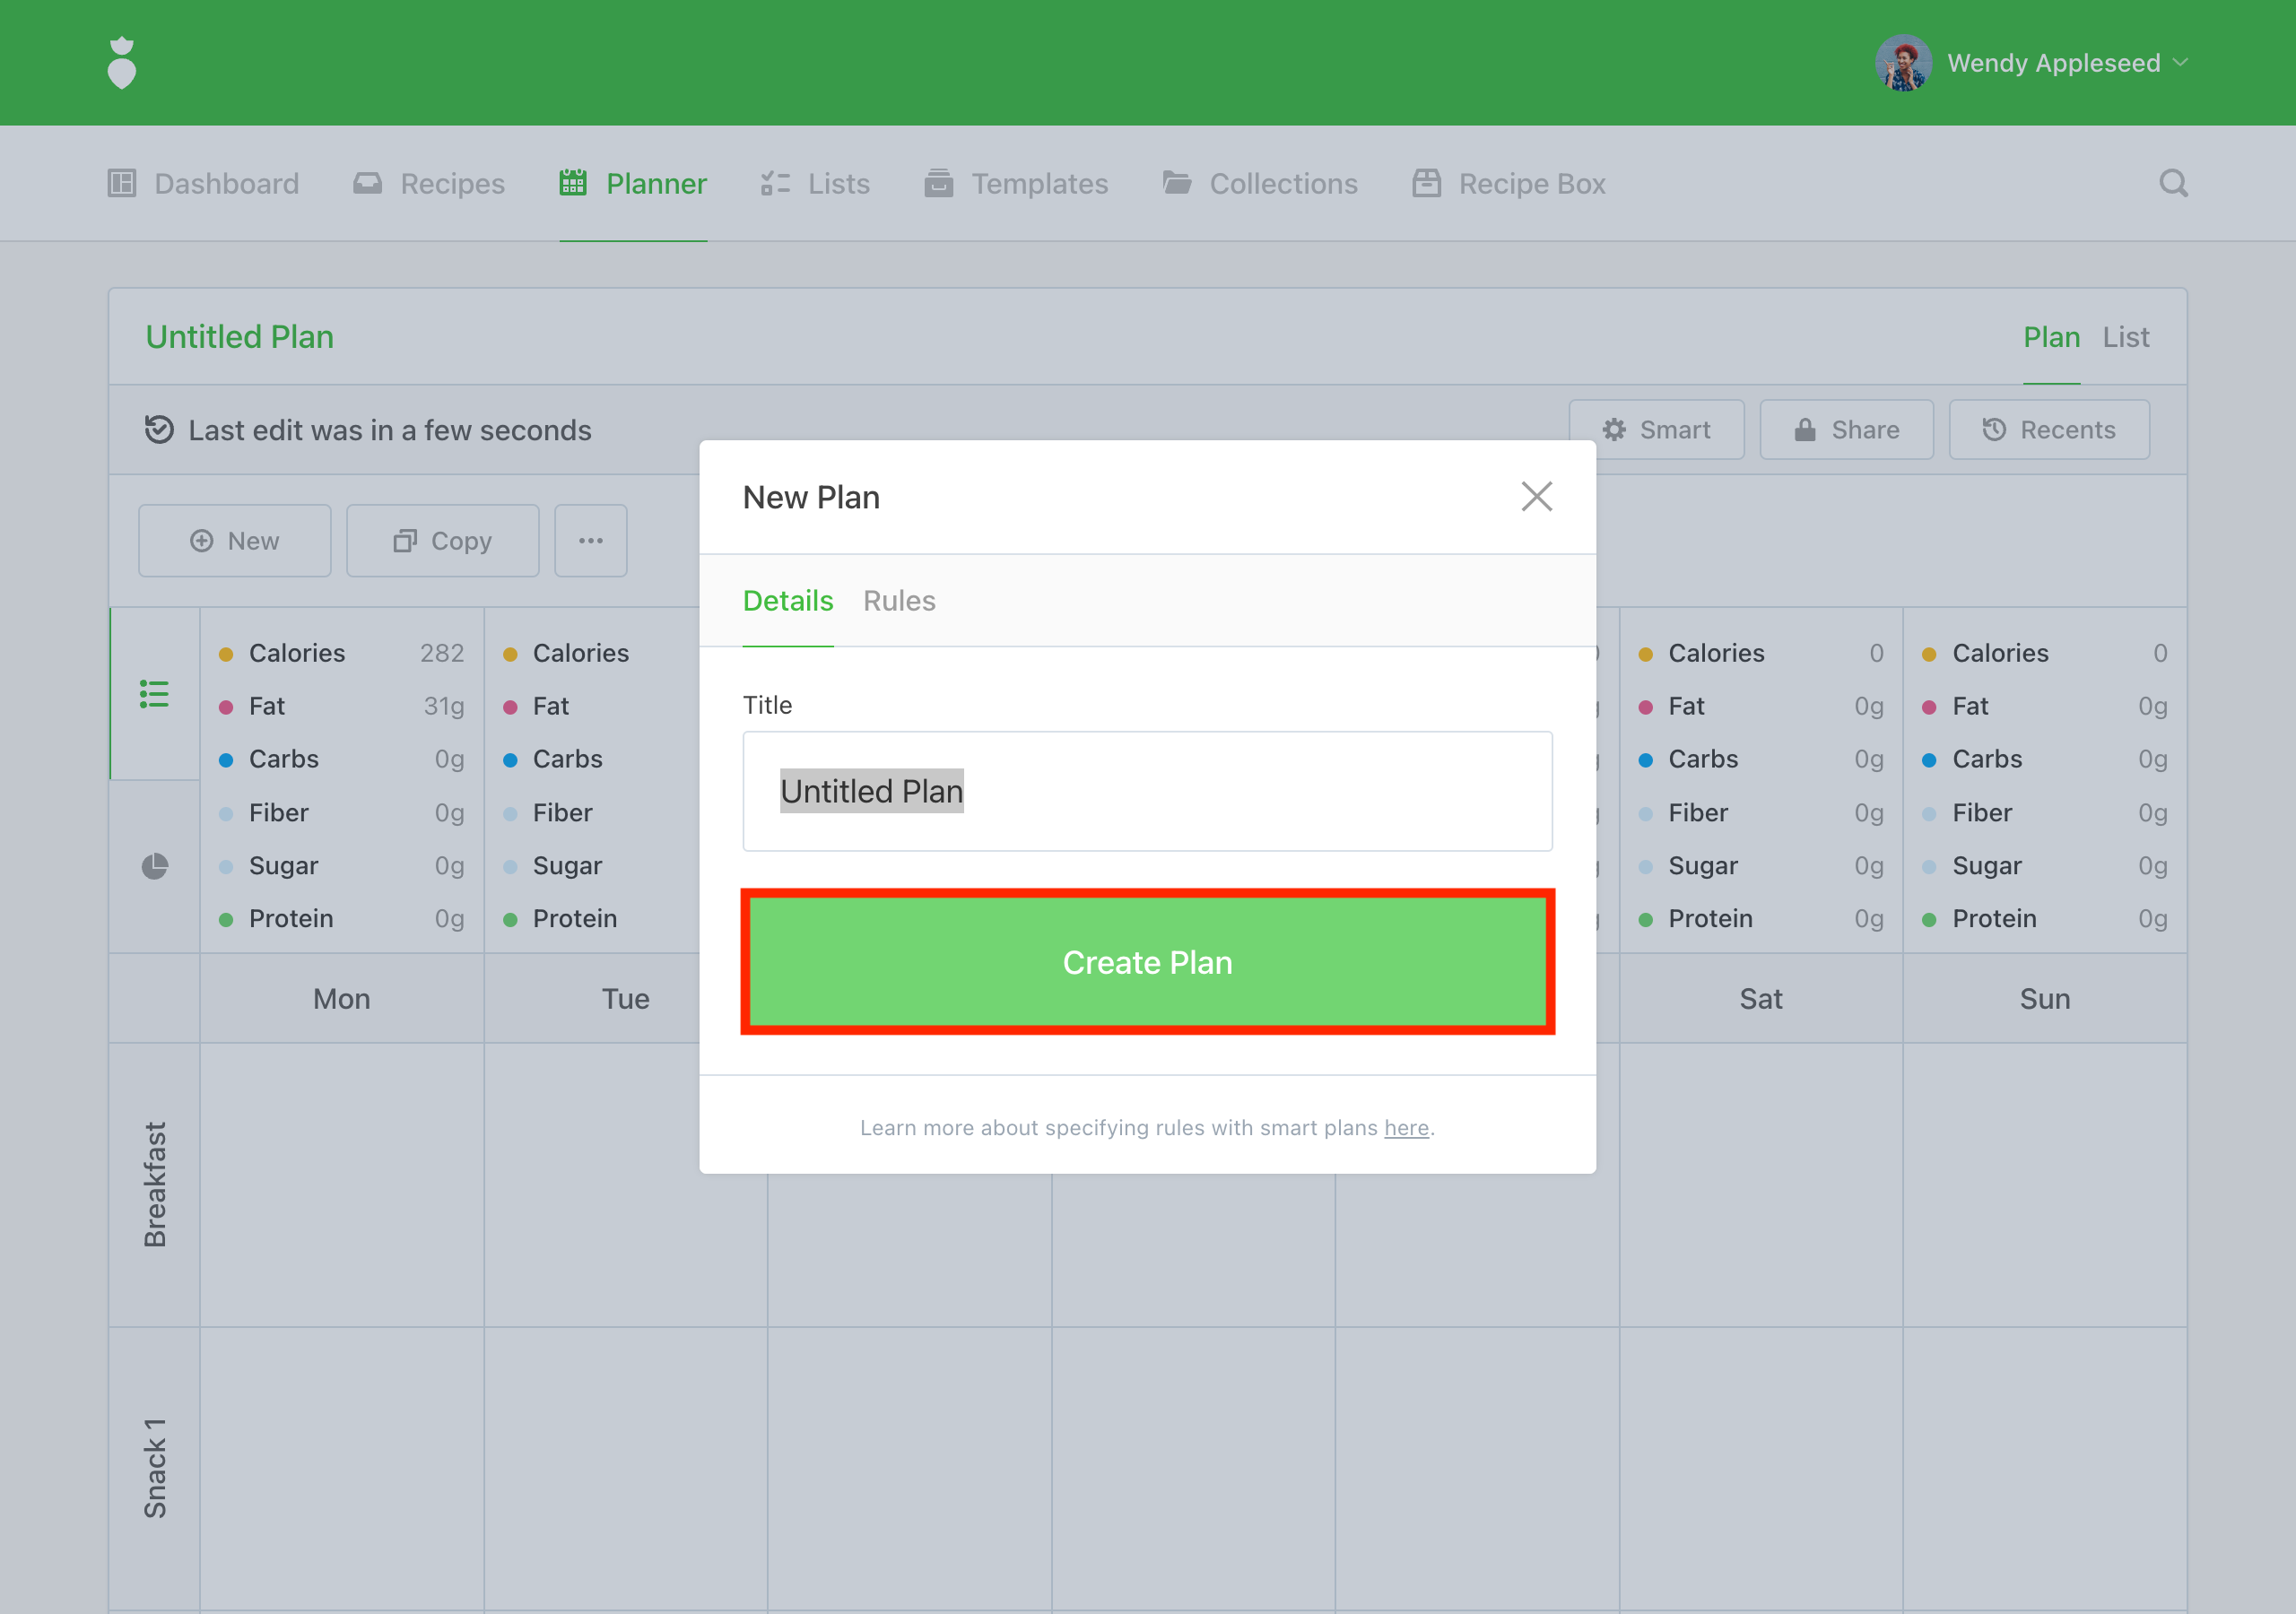Viewport: 2296px width, 1614px height.
Task: Select the nutrition list view icon
Action: point(154,693)
